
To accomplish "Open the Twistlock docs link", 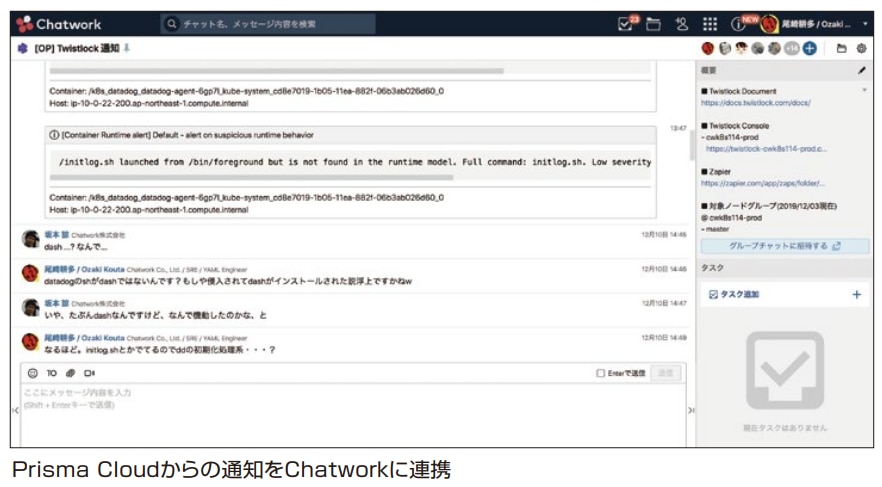I will coord(755,103).
